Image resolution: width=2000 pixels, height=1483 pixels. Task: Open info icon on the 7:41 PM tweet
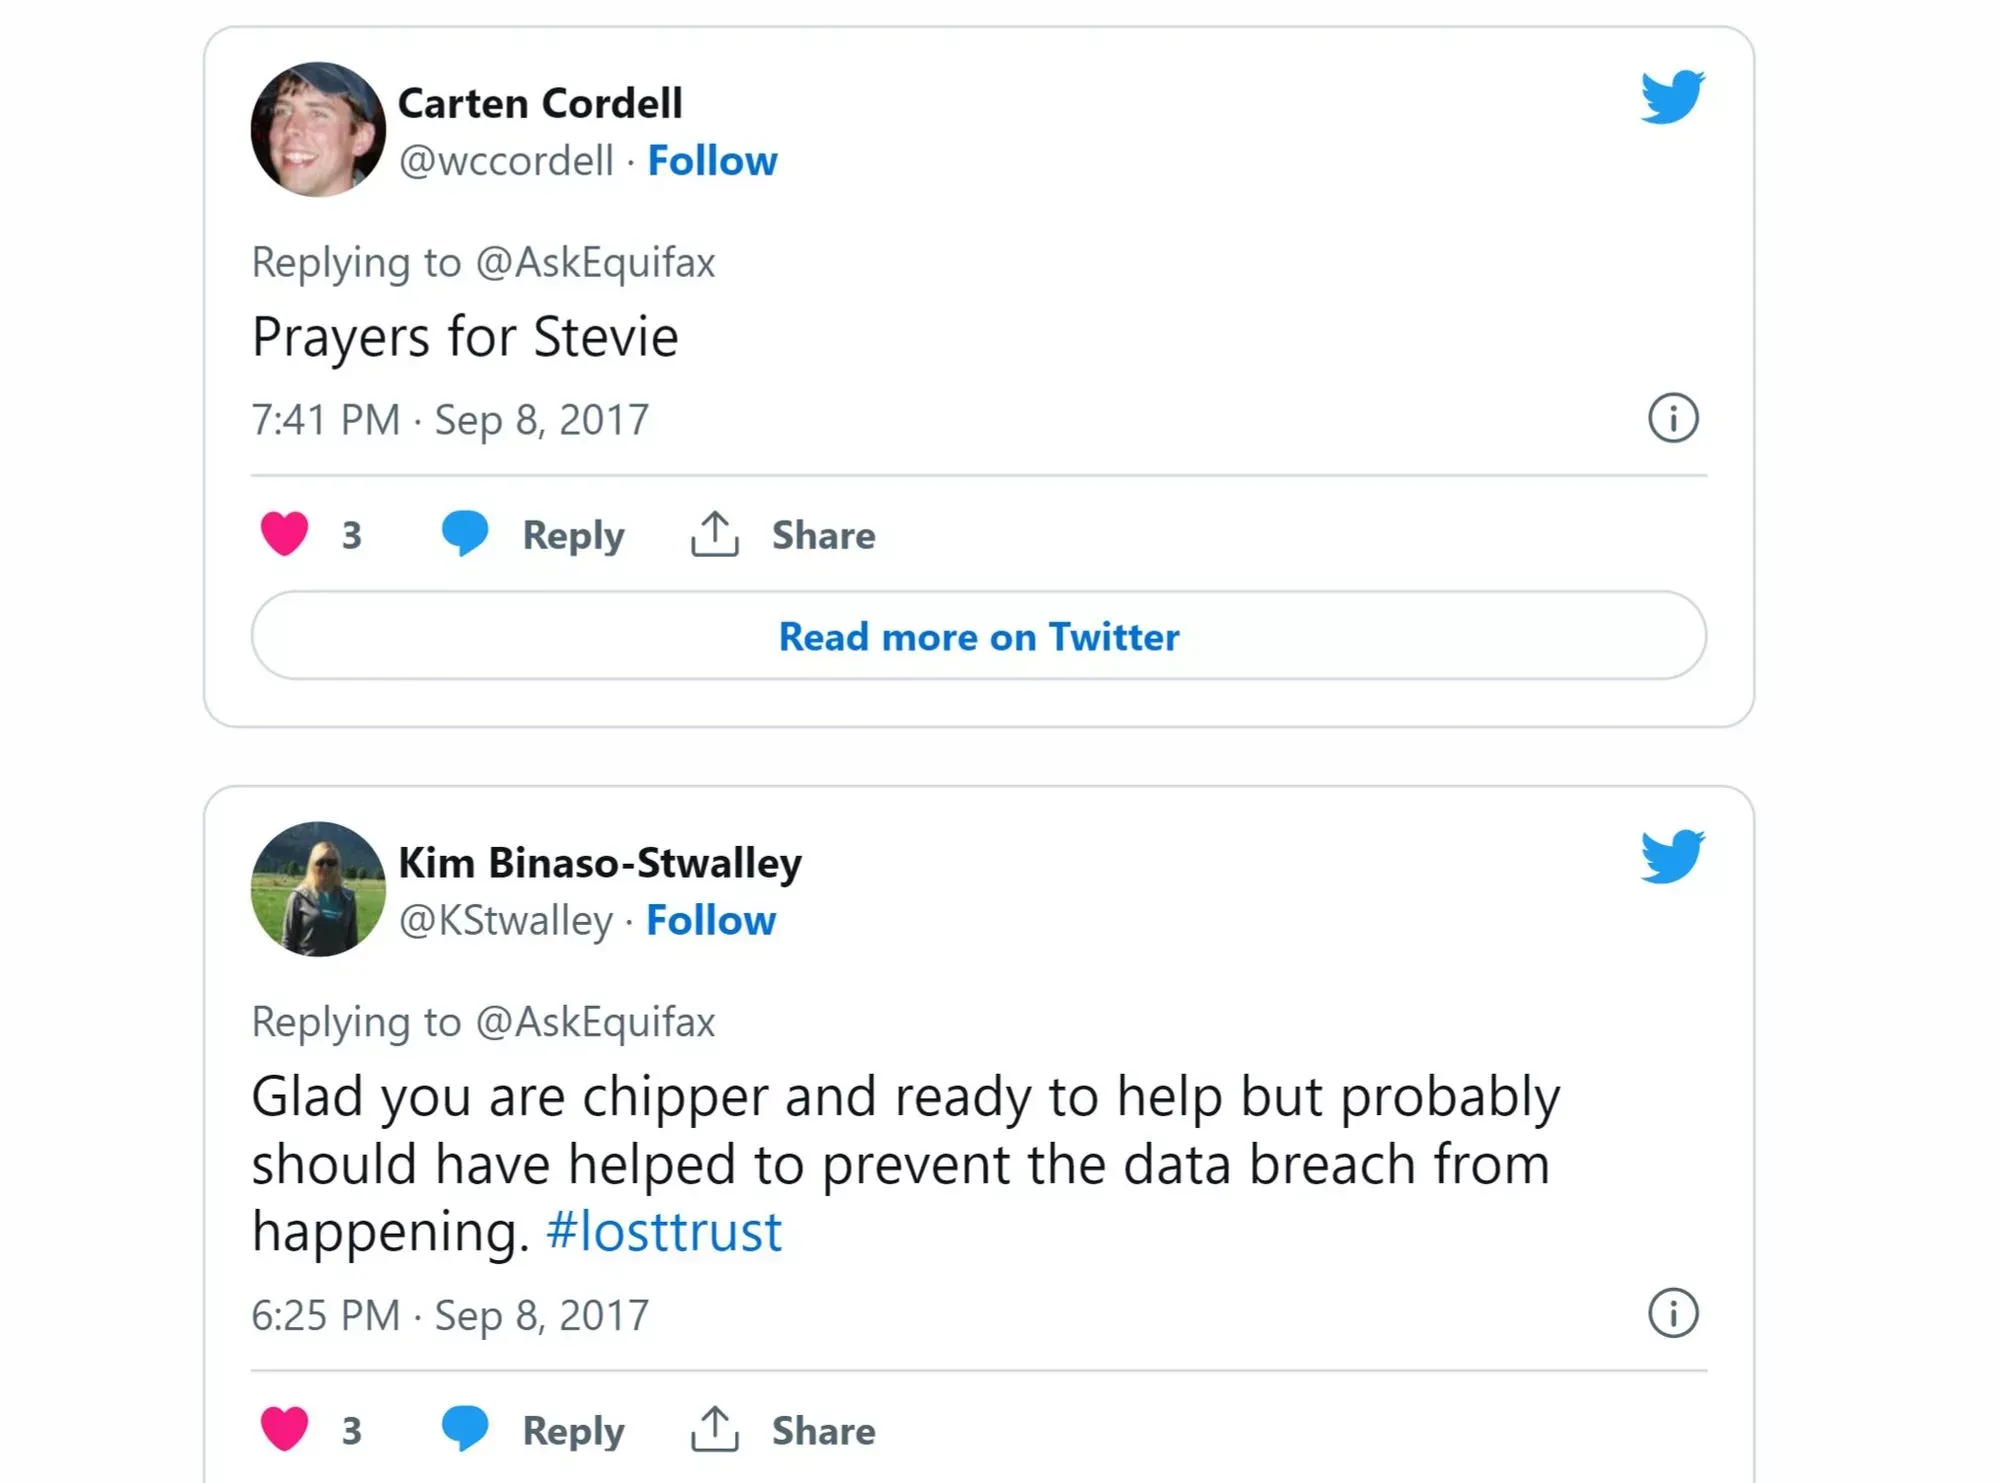pos(1672,418)
